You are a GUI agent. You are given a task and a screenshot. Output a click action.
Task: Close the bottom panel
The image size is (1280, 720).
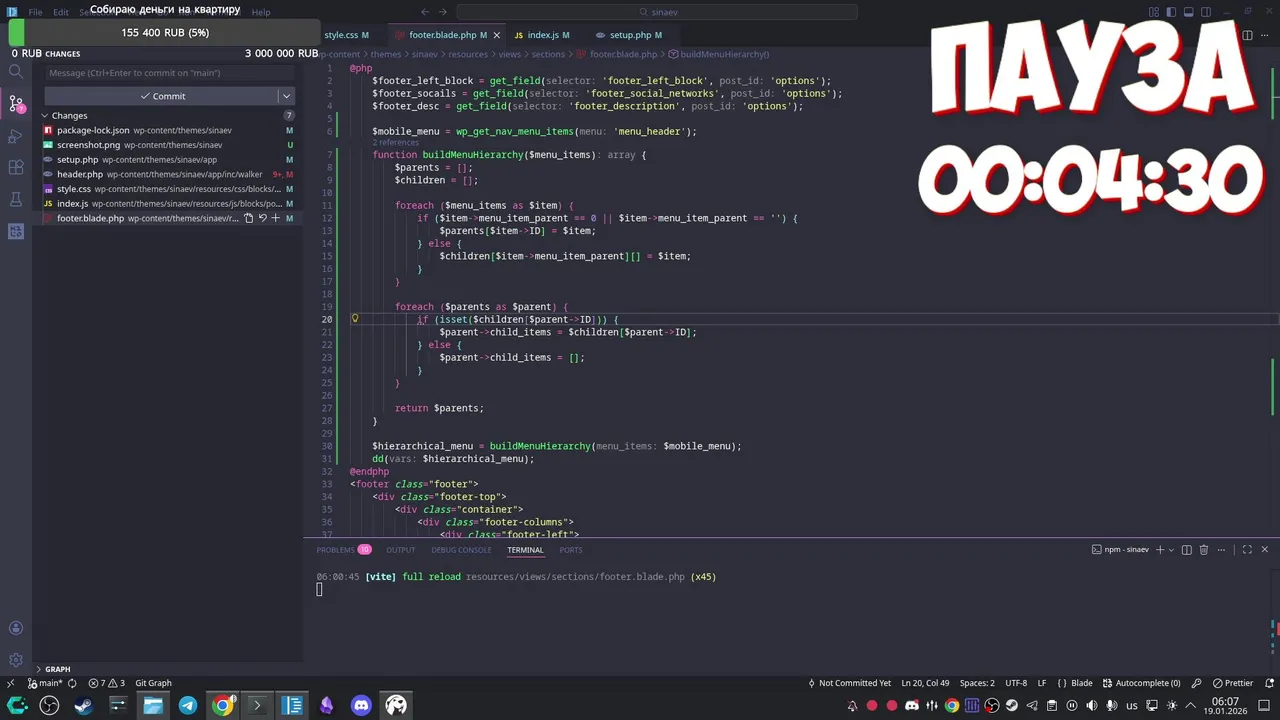(1264, 550)
